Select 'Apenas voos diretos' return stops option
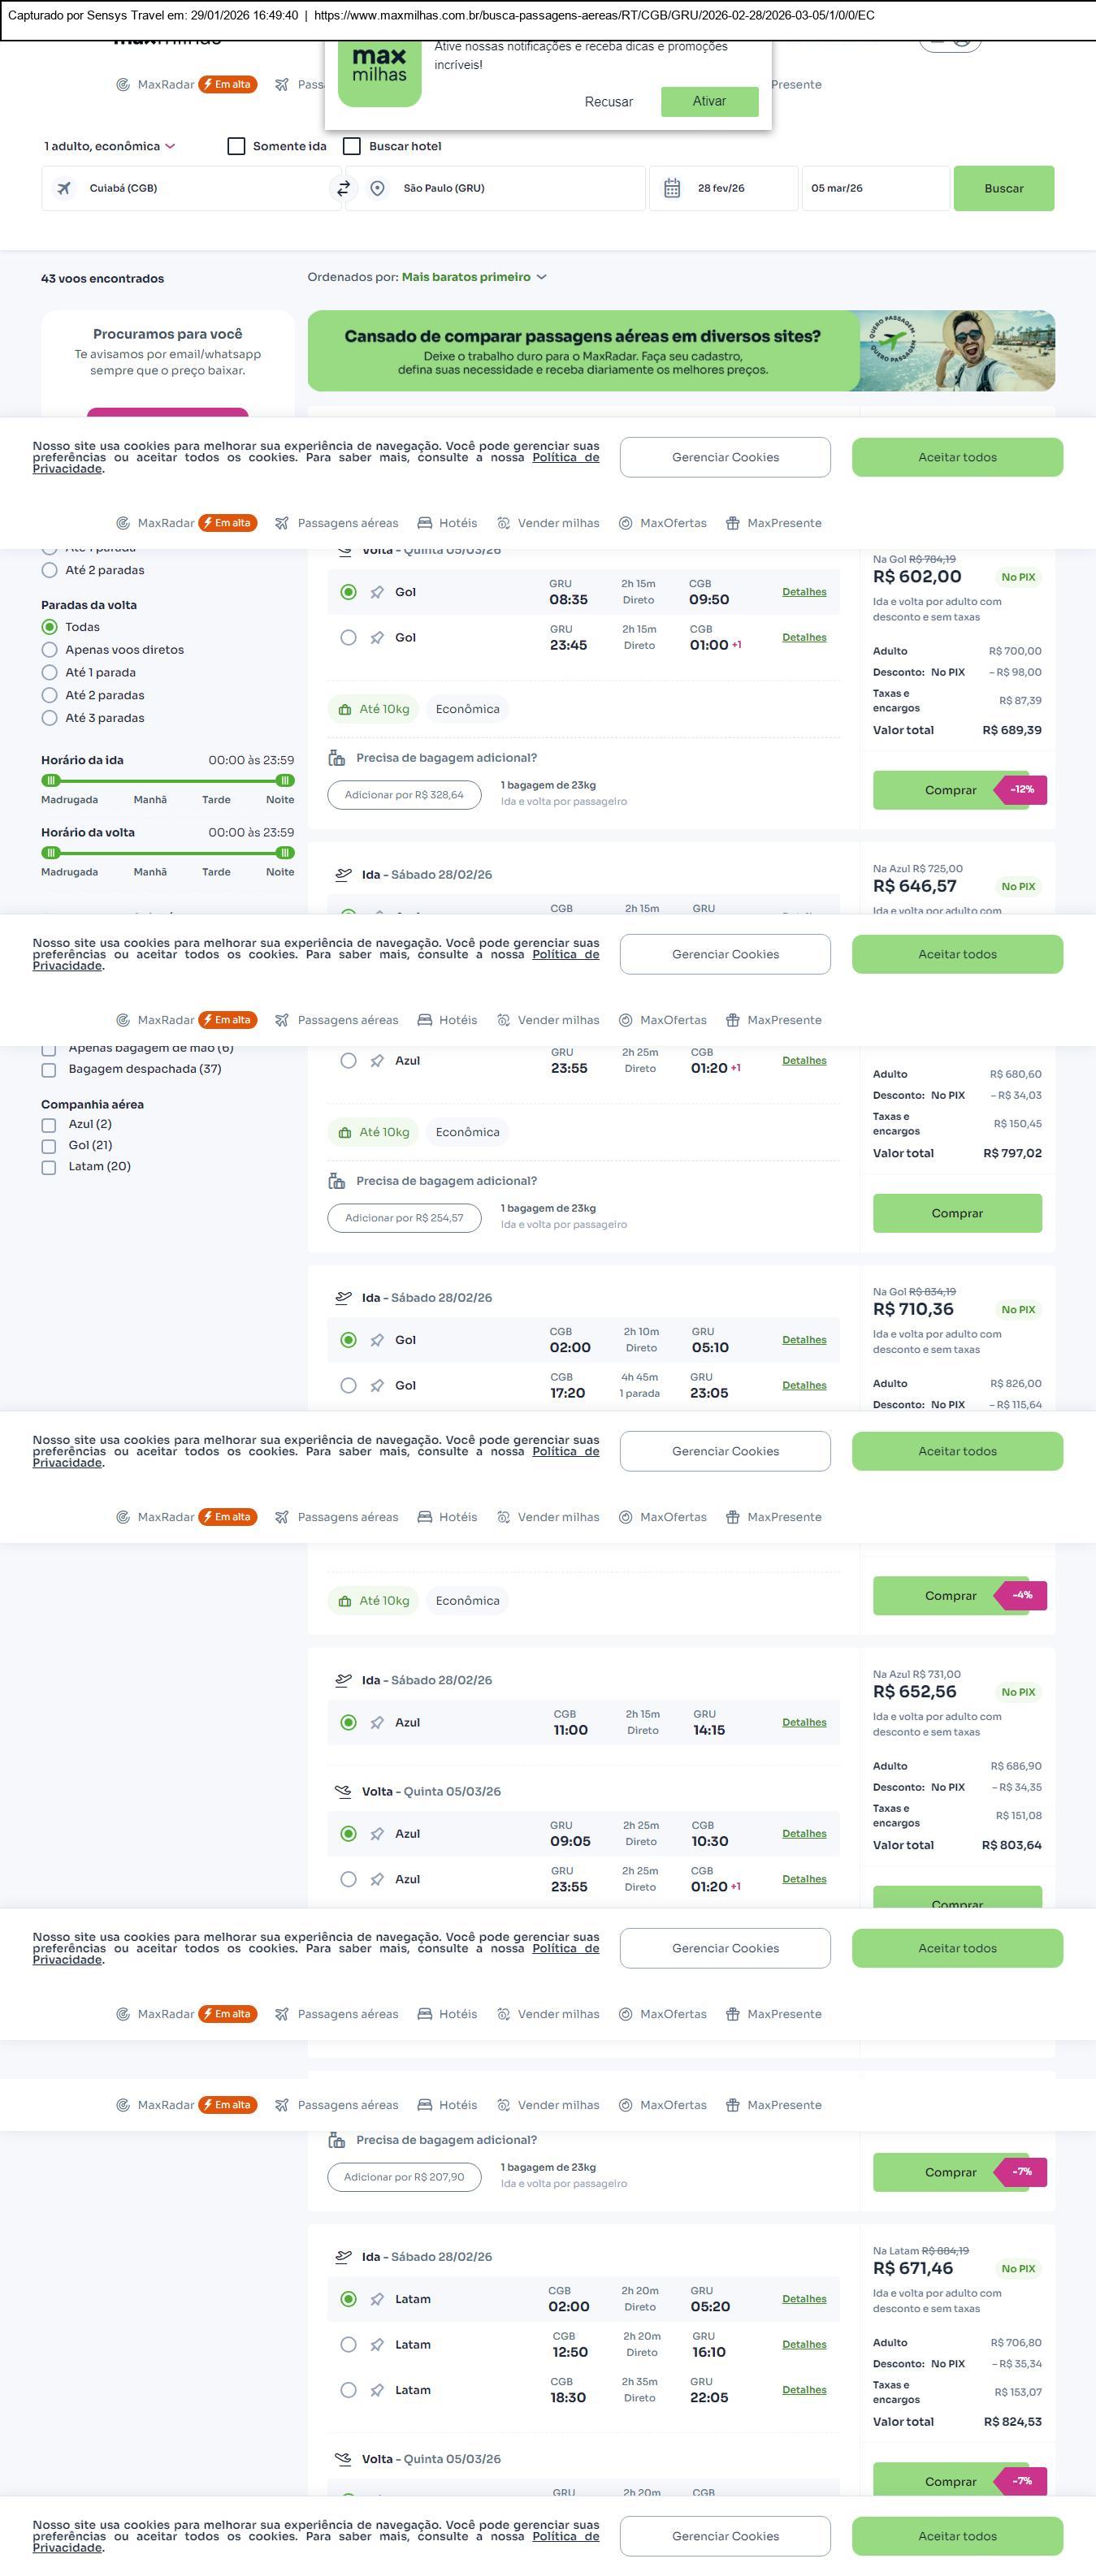 pyautogui.click(x=49, y=650)
